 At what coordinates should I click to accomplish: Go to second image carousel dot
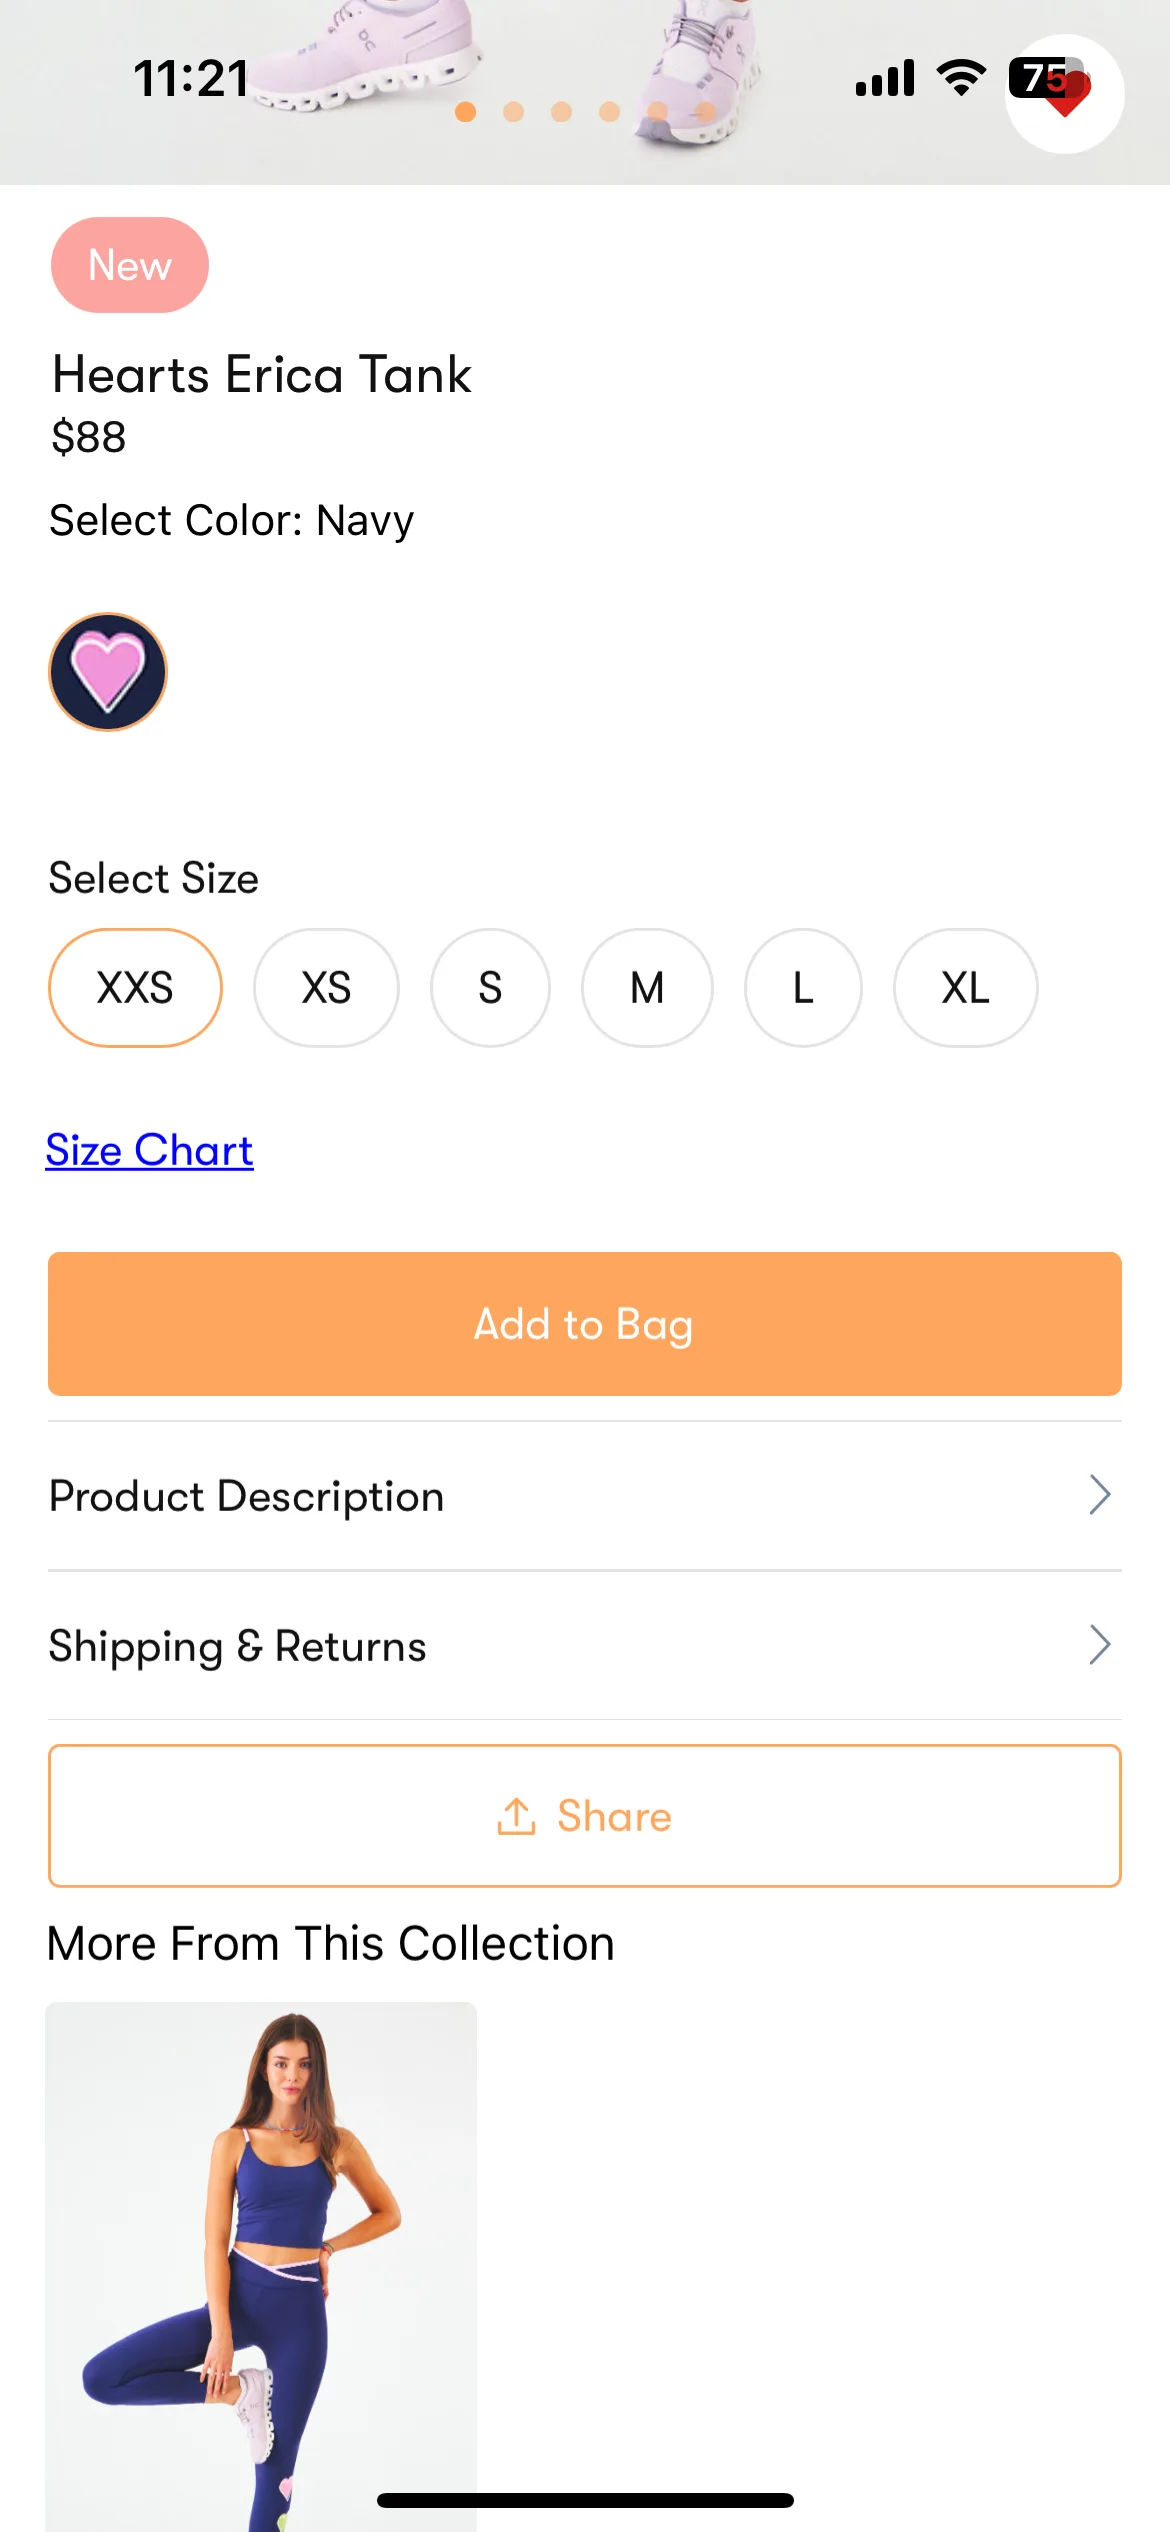click(513, 112)
